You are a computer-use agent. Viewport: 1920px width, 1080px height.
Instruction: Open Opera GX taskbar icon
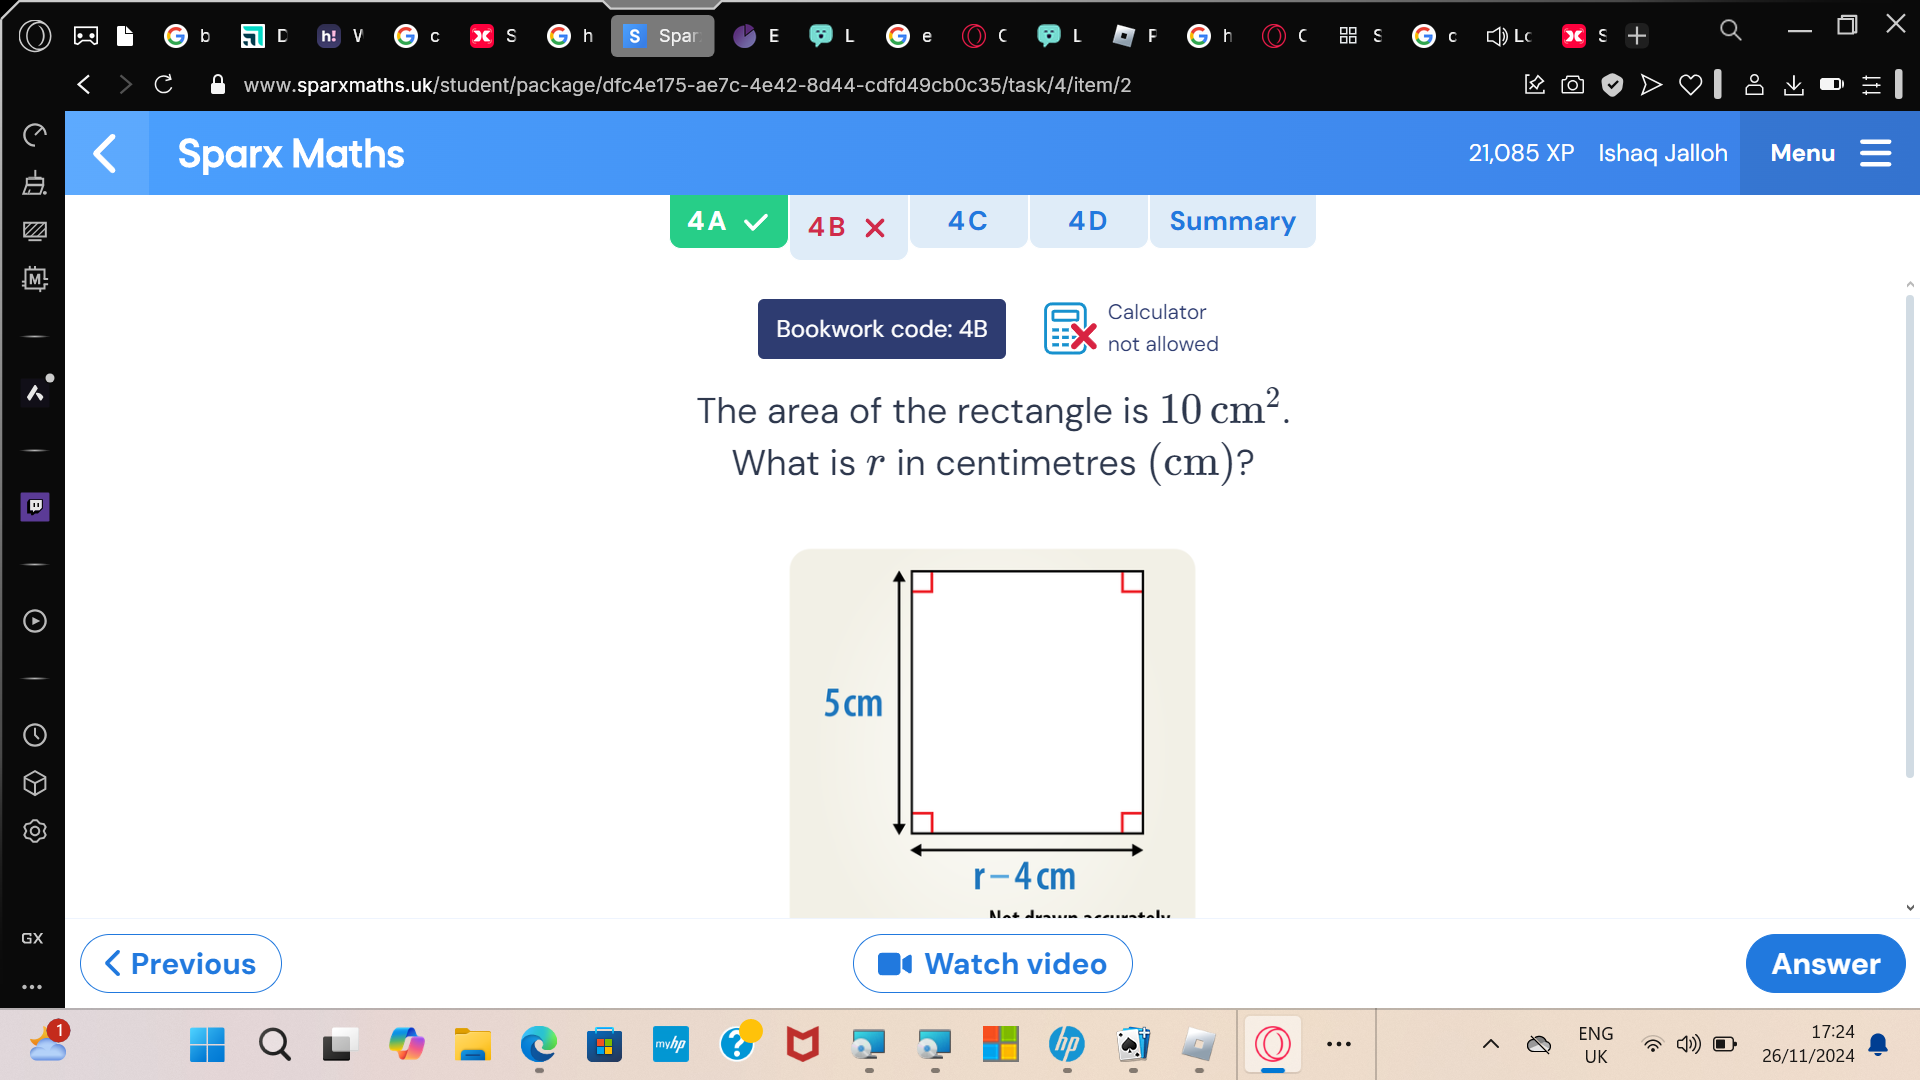click(1272, 1044)
